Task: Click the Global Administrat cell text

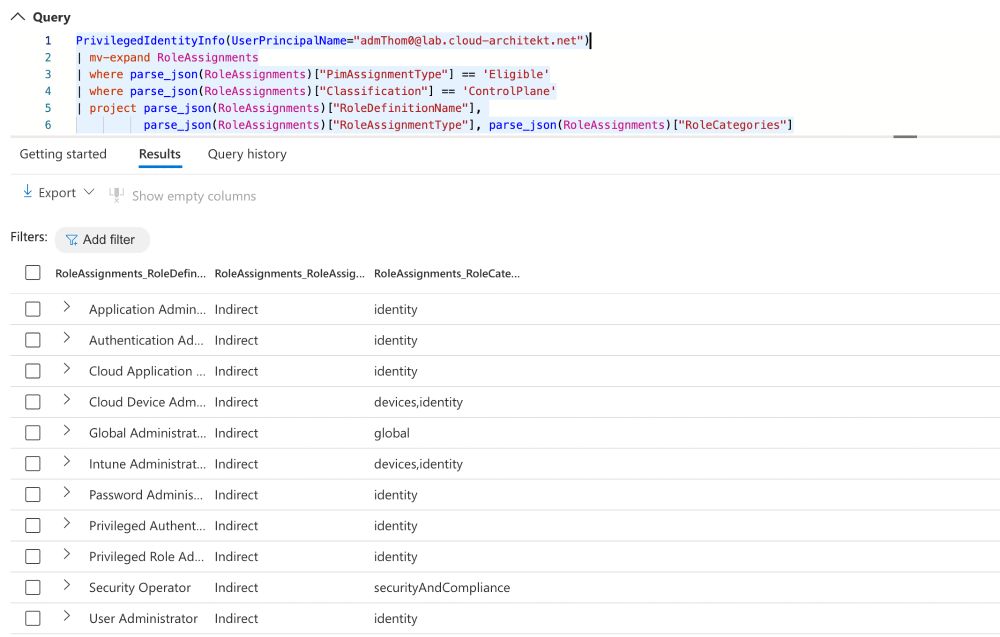Action: click(x=147, y=433)
